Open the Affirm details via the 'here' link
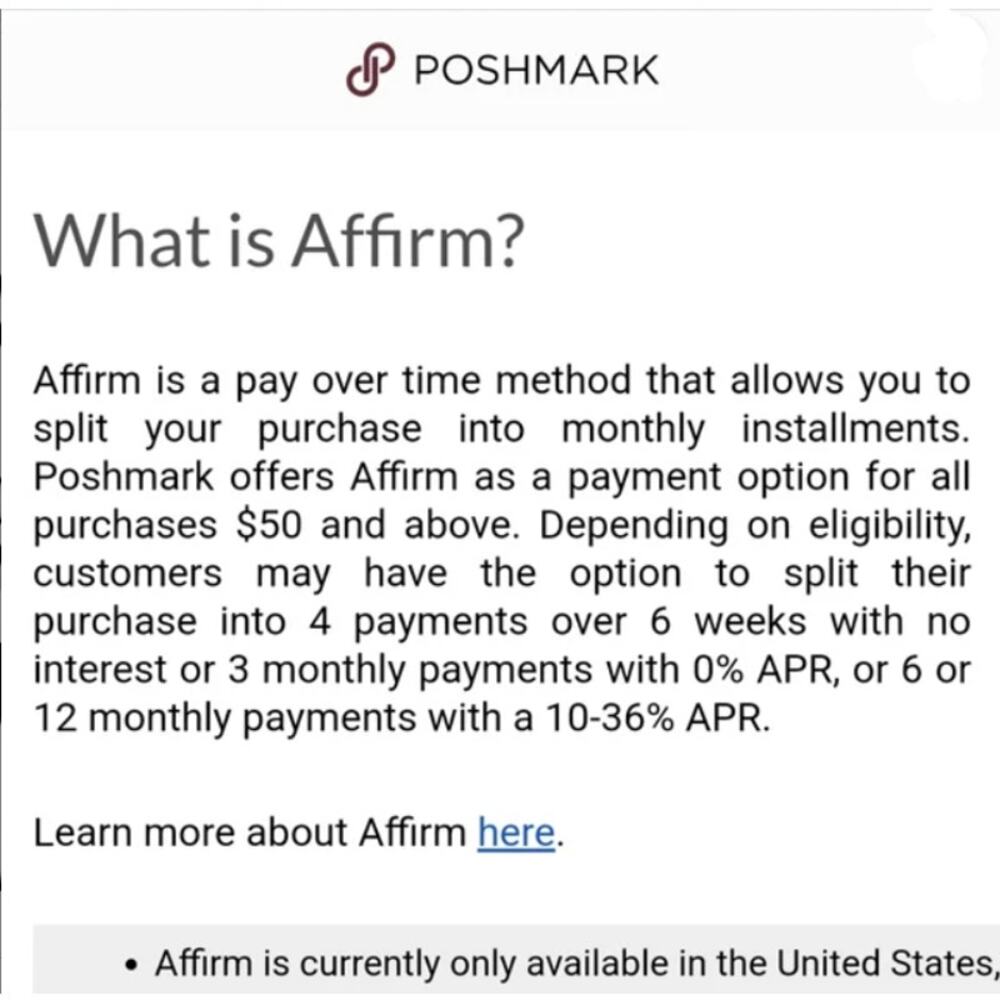The width and height of the screenshot is (1000, 1000). 517,831
